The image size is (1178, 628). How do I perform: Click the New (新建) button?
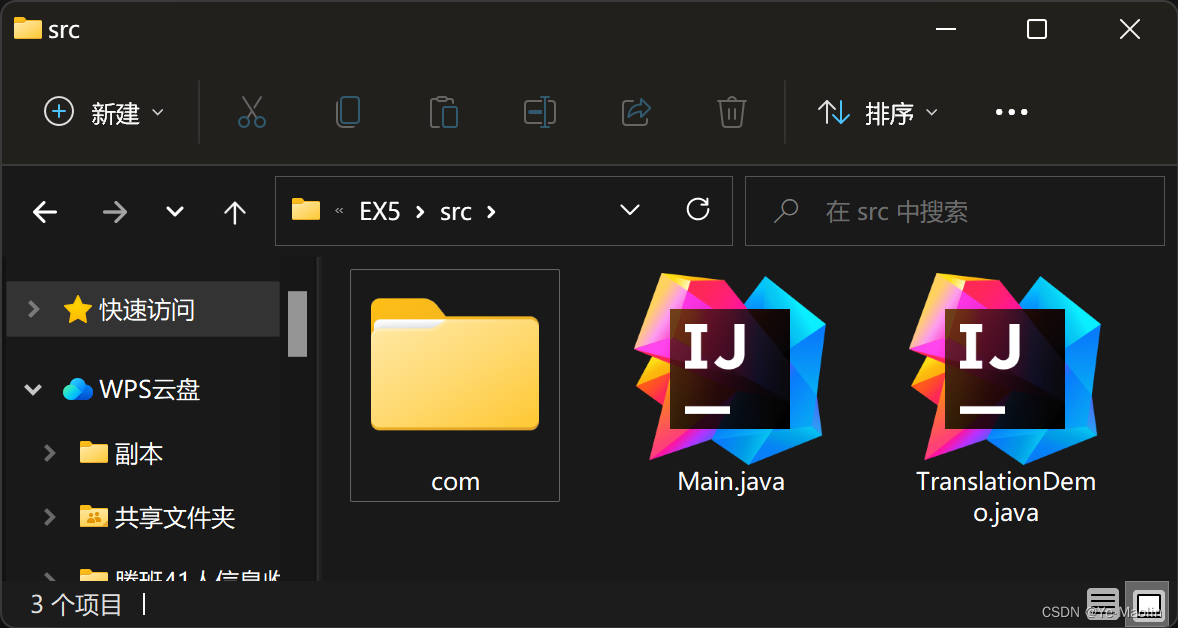coord(104,113)
